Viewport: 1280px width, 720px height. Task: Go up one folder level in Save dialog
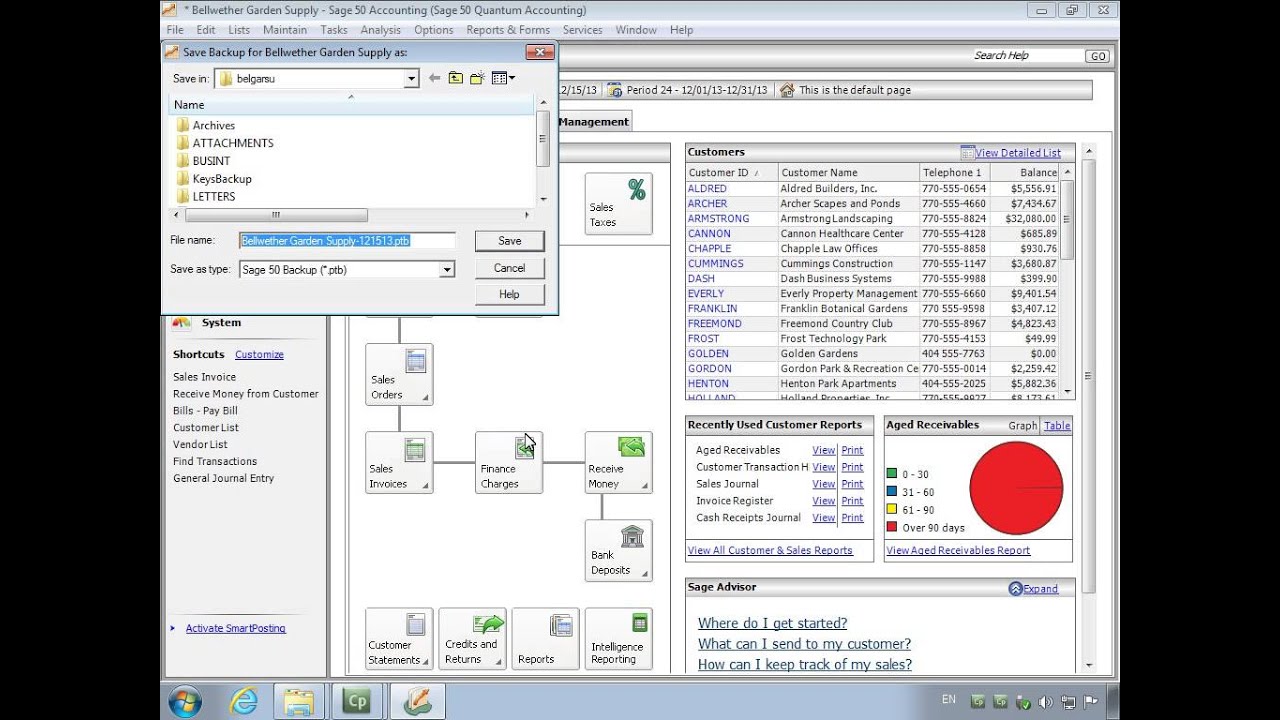[x=456, y=78]
